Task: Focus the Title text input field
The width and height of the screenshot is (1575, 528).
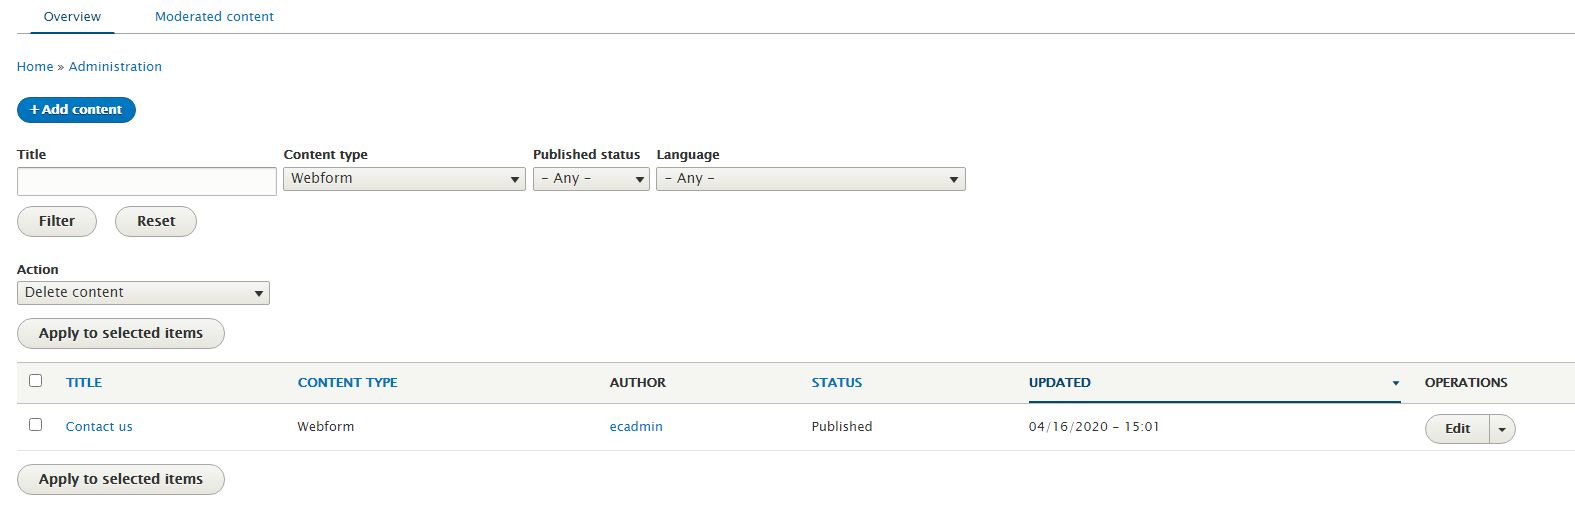Action: coord(147,181)
